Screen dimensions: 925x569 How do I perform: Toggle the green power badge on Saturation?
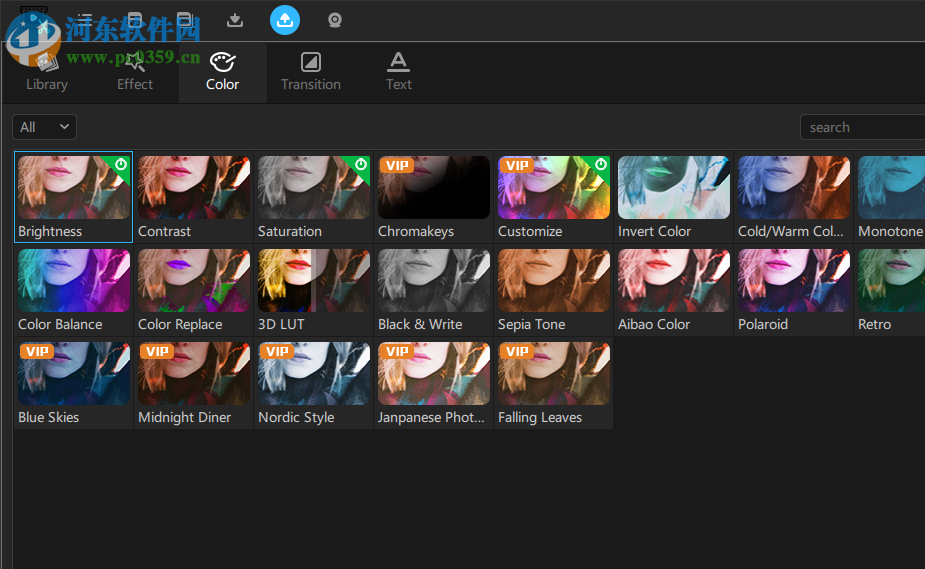click(x=361, y=165)
